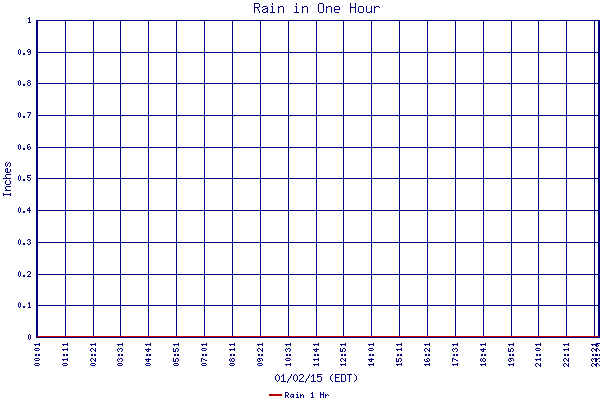Click the y-axis value 0.5
Image resolution: width=600 pixels, height=400 pixels.
coord(24,178)
